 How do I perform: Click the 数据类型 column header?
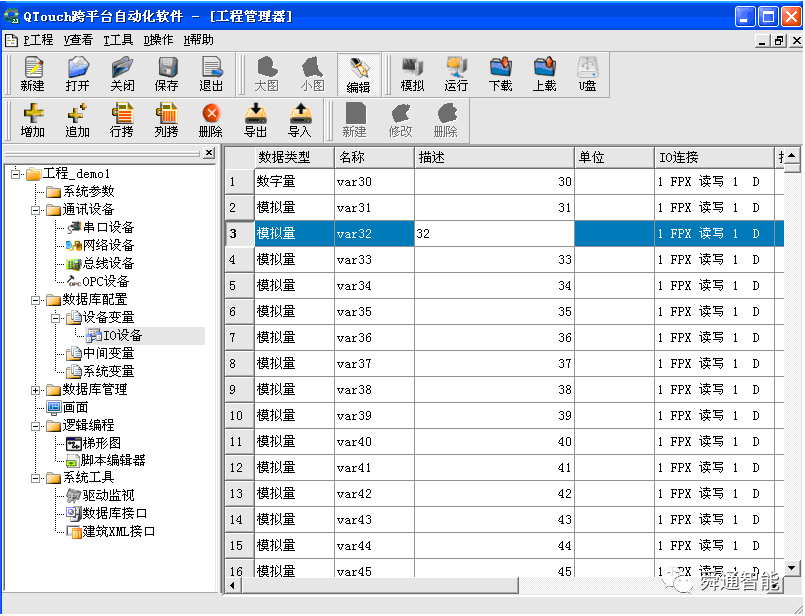(x=294, y=158)
